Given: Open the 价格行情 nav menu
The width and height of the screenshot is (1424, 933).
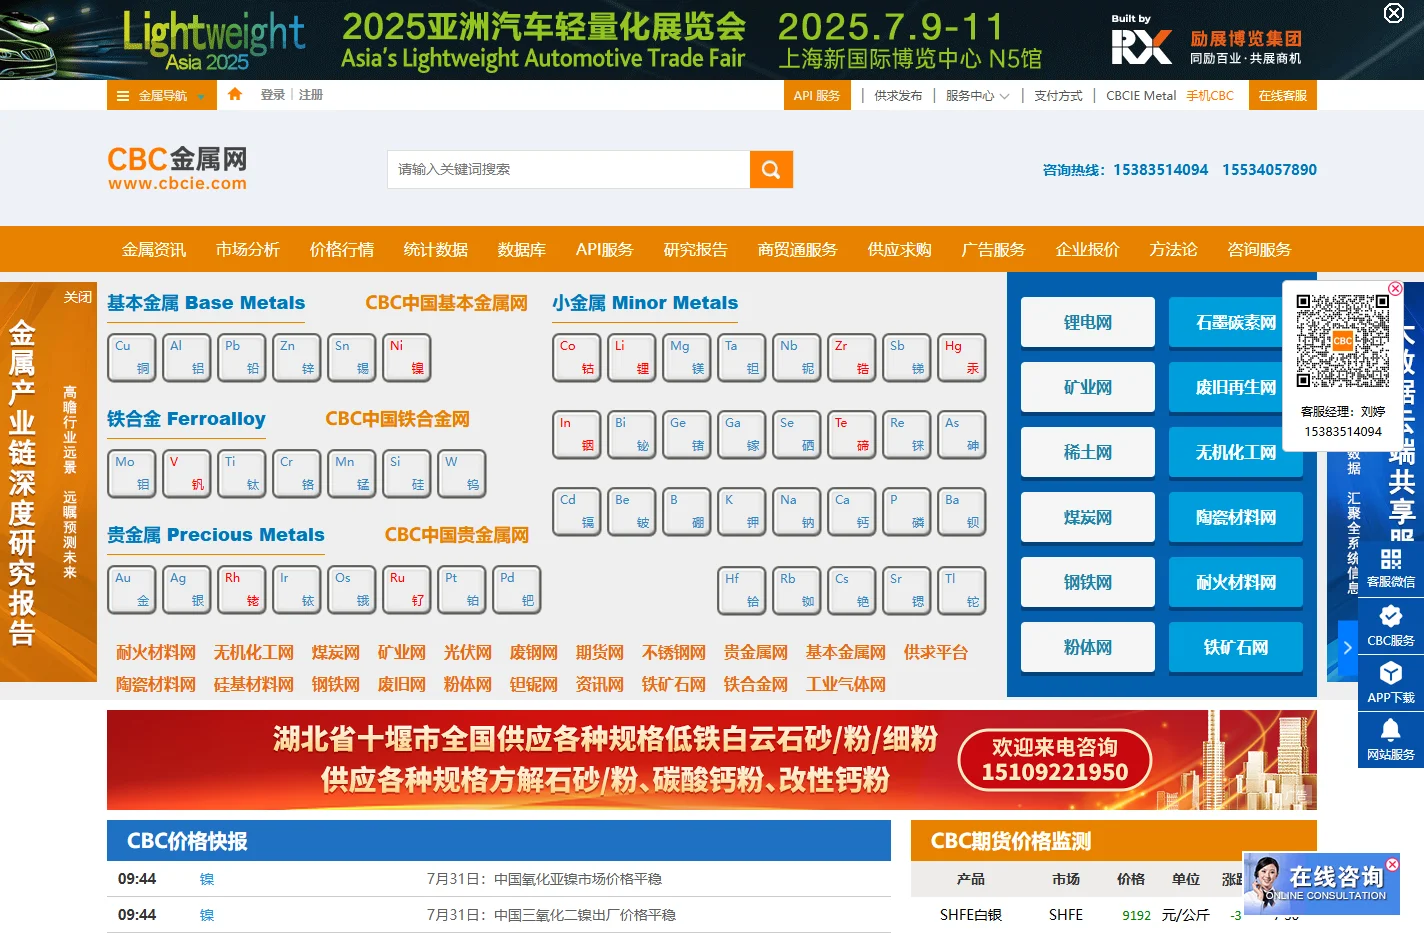Looking at the screenshot, I should (x=342, y=249).
